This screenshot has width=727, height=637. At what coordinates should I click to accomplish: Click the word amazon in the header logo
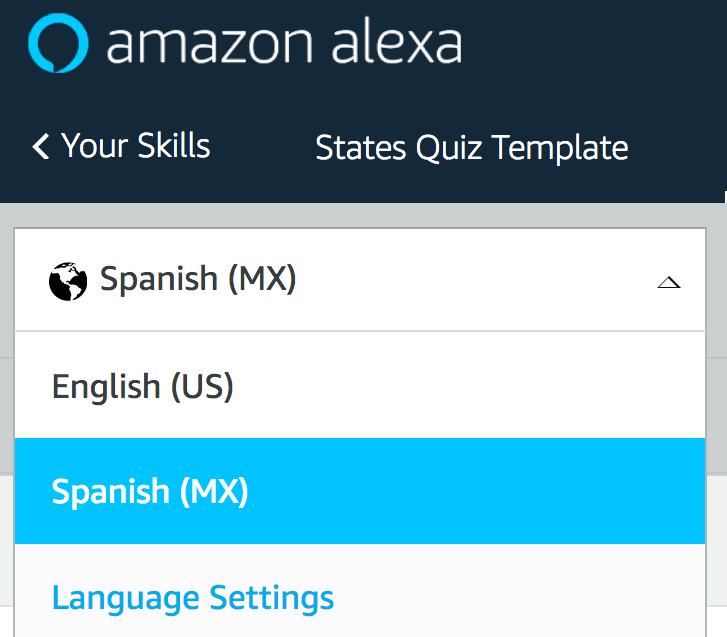coord(210,45)
